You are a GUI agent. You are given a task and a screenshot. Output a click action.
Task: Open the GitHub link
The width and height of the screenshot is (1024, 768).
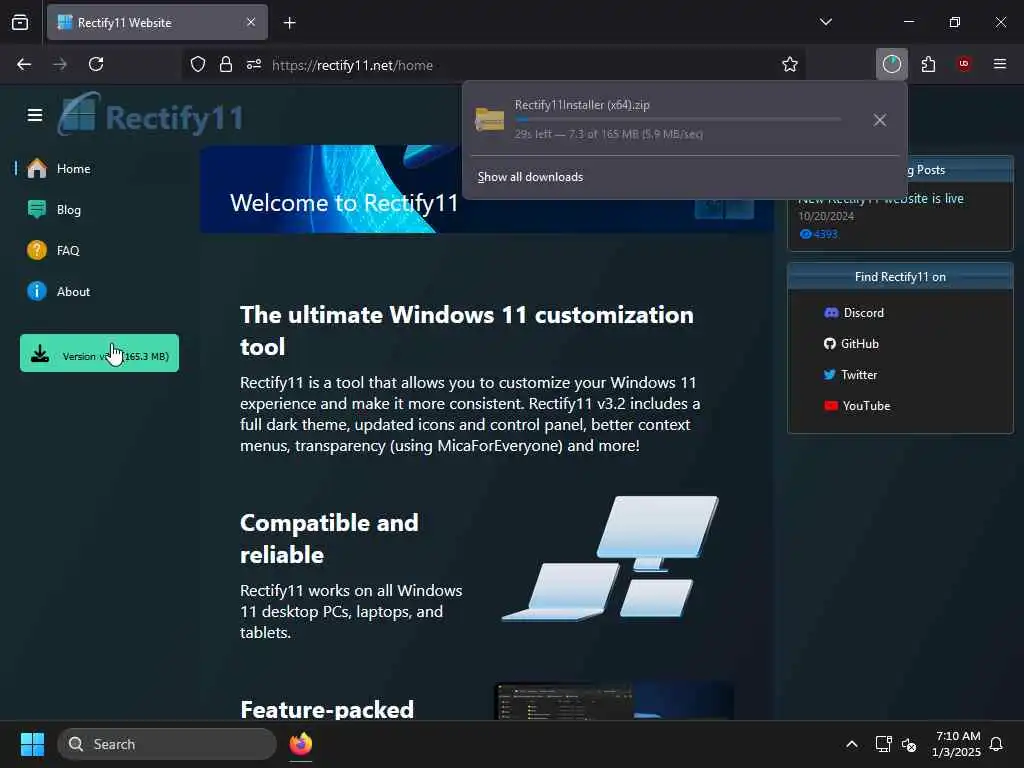pyautogui.click(x=852, y=344)
